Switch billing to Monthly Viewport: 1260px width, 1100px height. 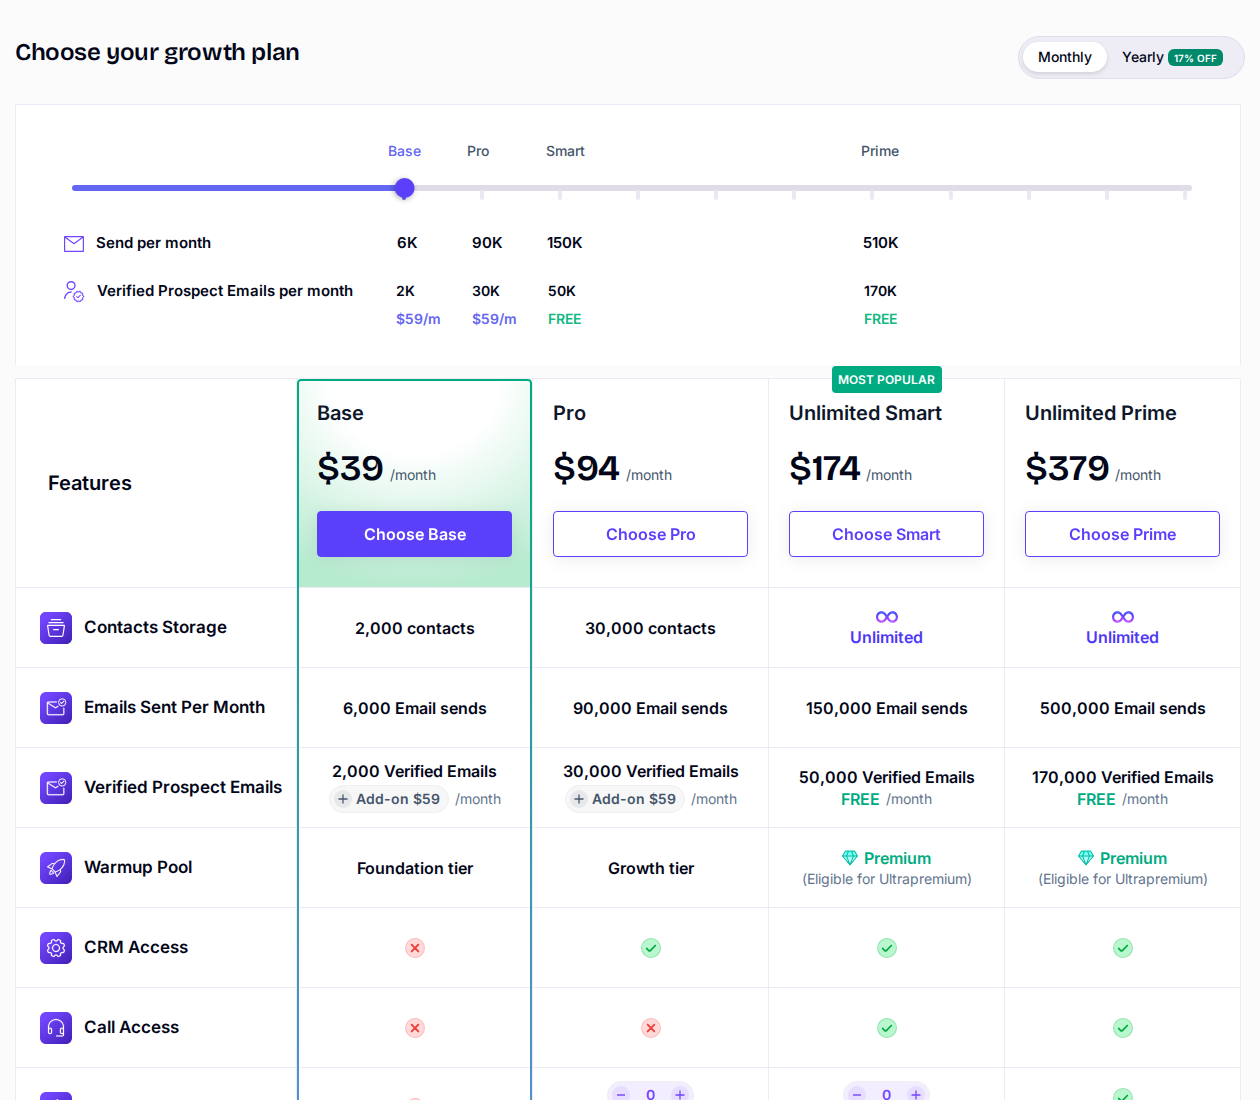pyautogui.click(x=1065, y=57)
